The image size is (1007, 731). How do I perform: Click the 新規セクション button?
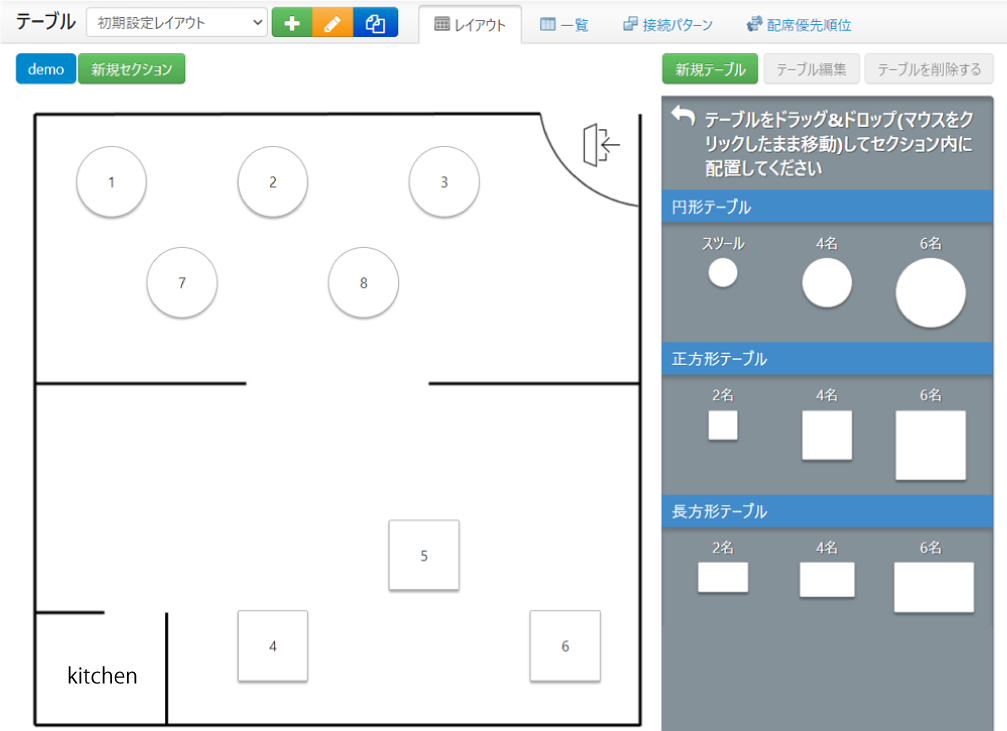click(132, 69)
